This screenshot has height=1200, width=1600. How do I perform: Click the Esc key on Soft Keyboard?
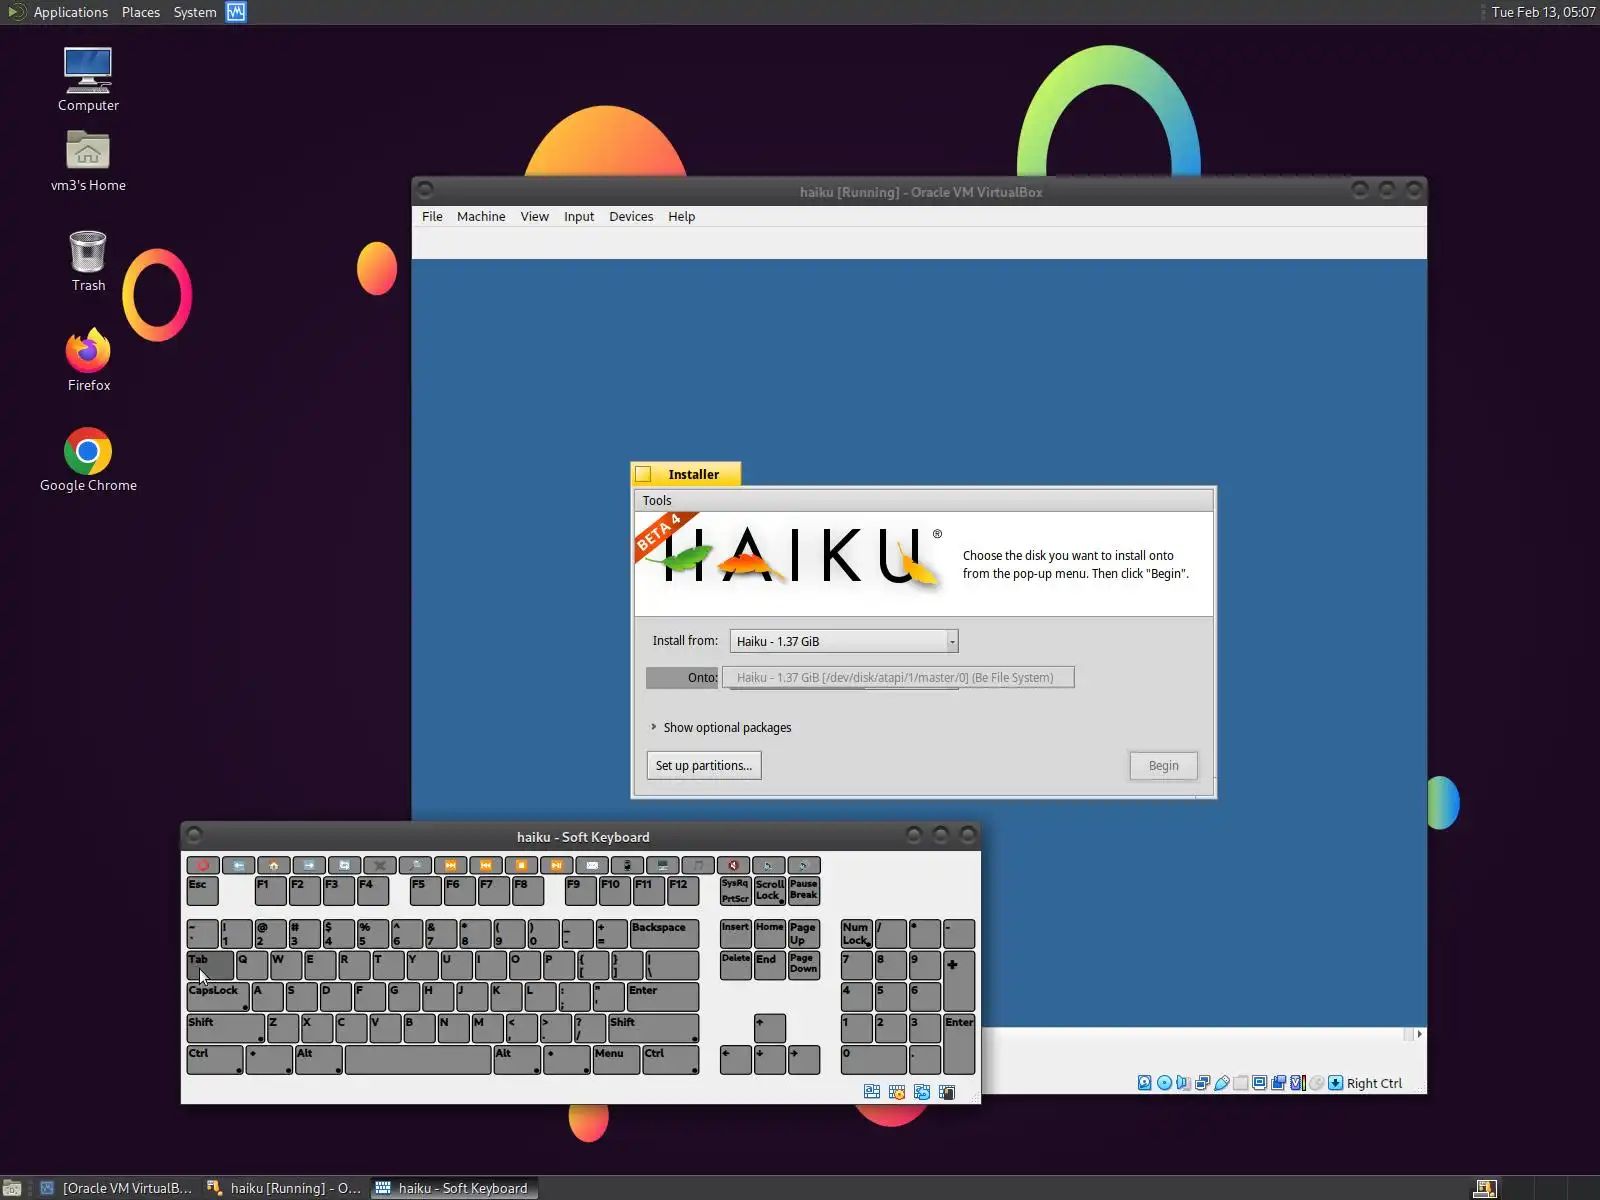click(x=202, y=890)
